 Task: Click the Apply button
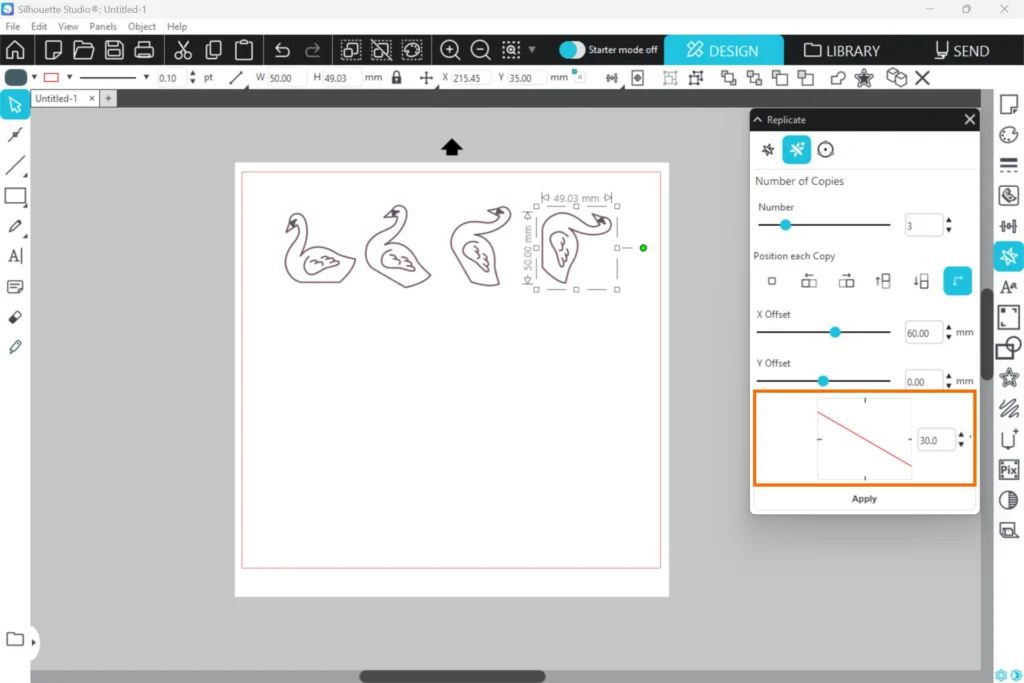coord(864,499)
